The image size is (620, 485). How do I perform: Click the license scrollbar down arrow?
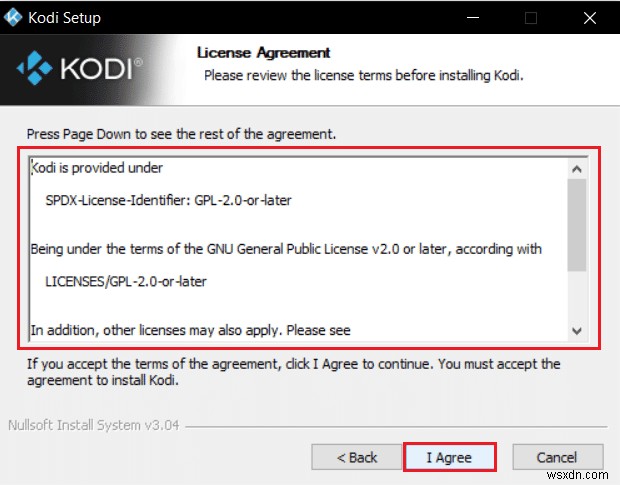point(576,330)
